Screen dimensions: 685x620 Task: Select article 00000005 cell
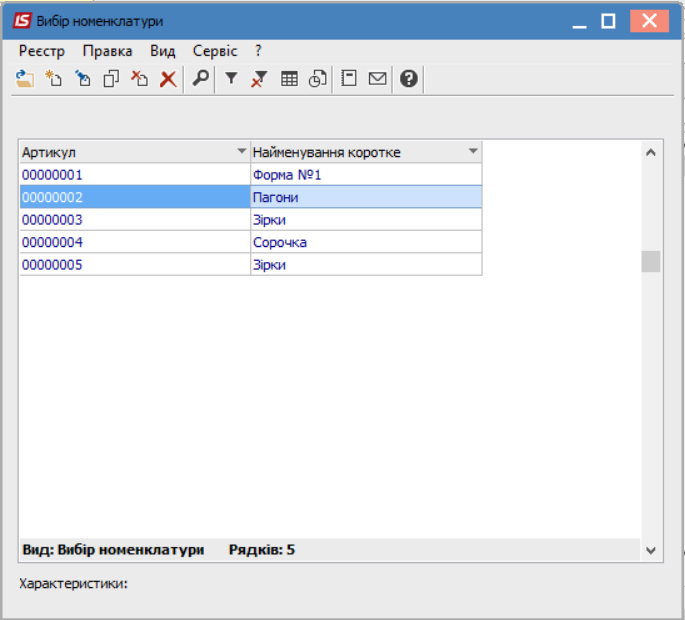coord(135,265)
